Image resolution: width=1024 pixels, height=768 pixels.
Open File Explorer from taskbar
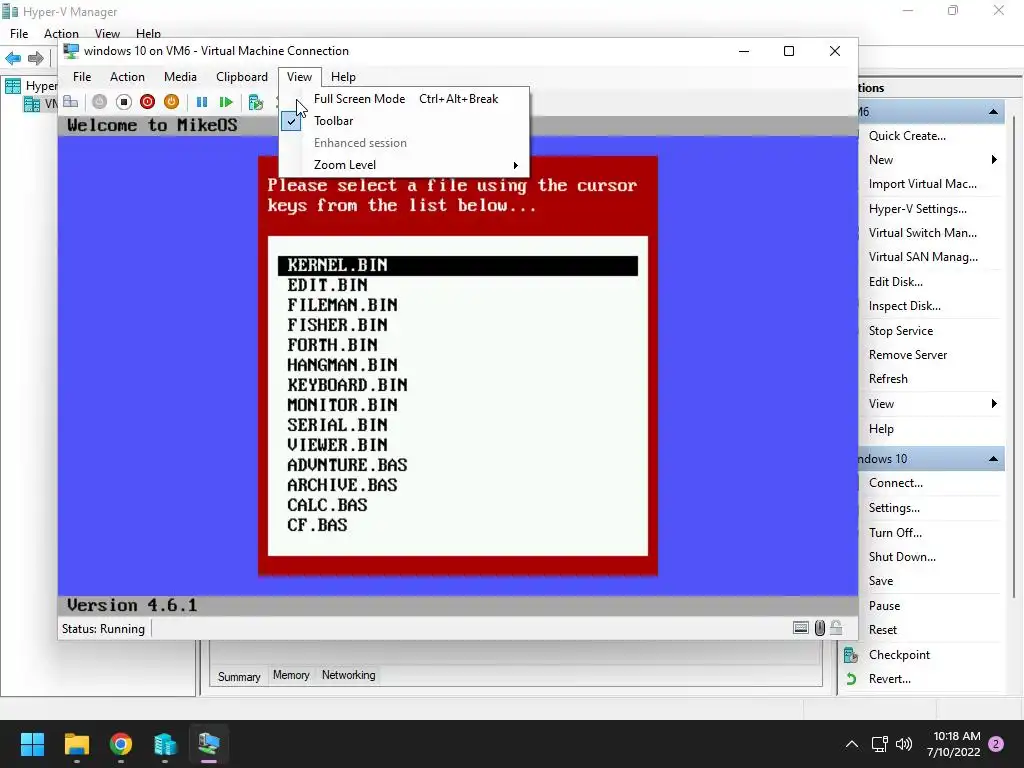tap(77, 744)
